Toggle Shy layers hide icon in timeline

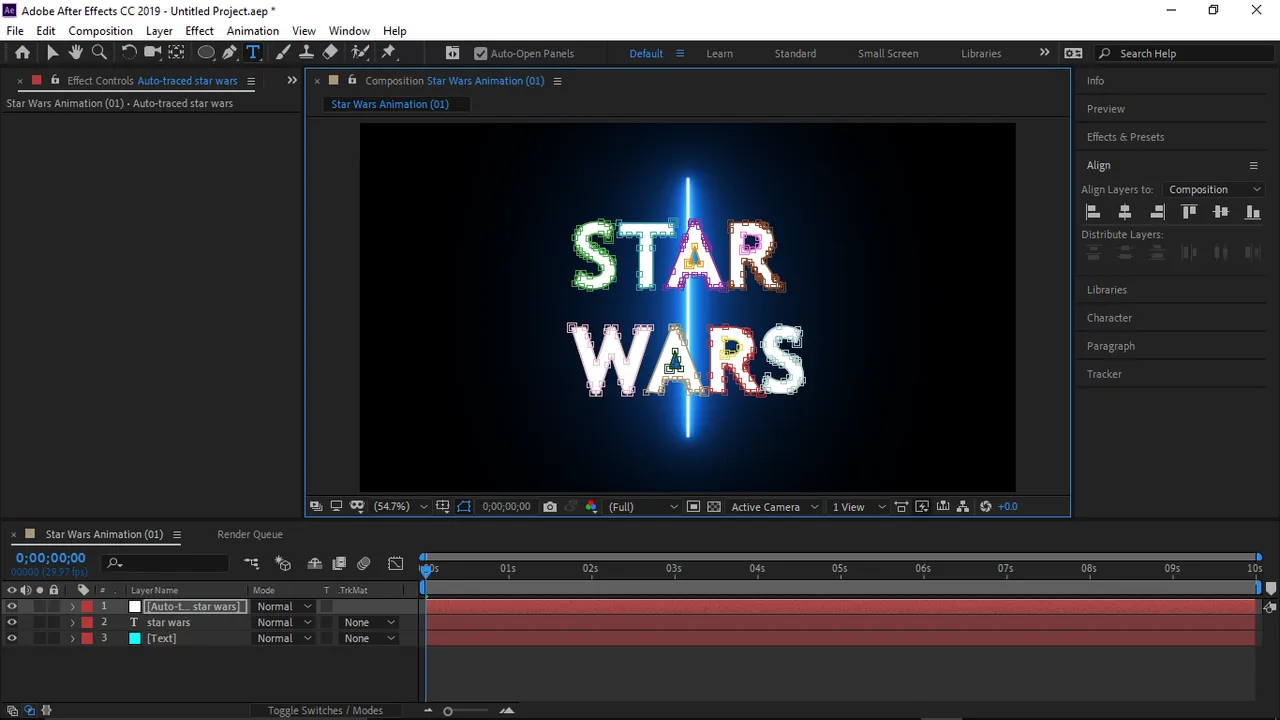(315, 564)
